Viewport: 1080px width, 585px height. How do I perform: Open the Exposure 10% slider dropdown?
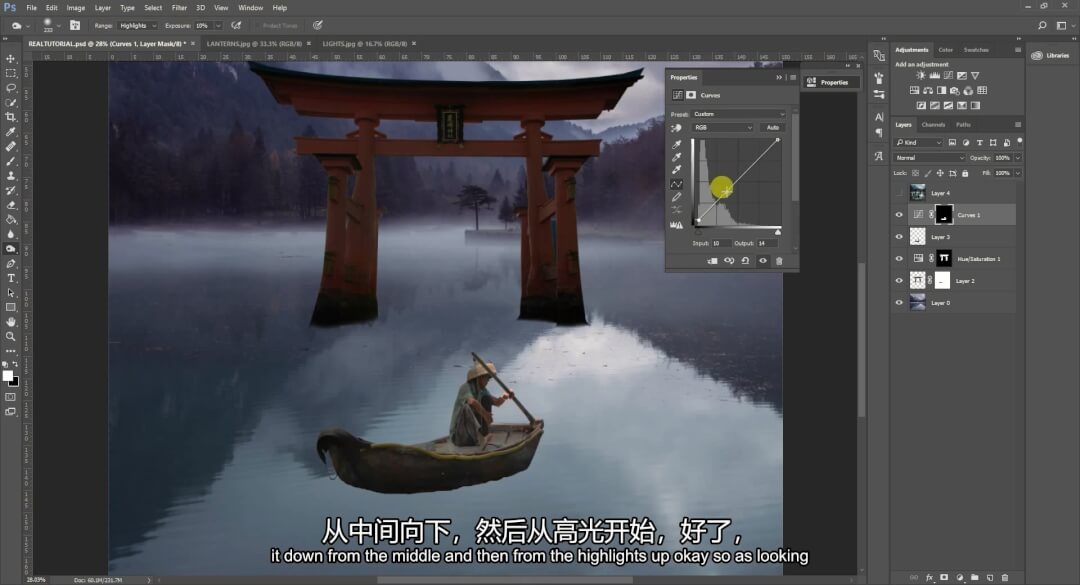(218, 25)
